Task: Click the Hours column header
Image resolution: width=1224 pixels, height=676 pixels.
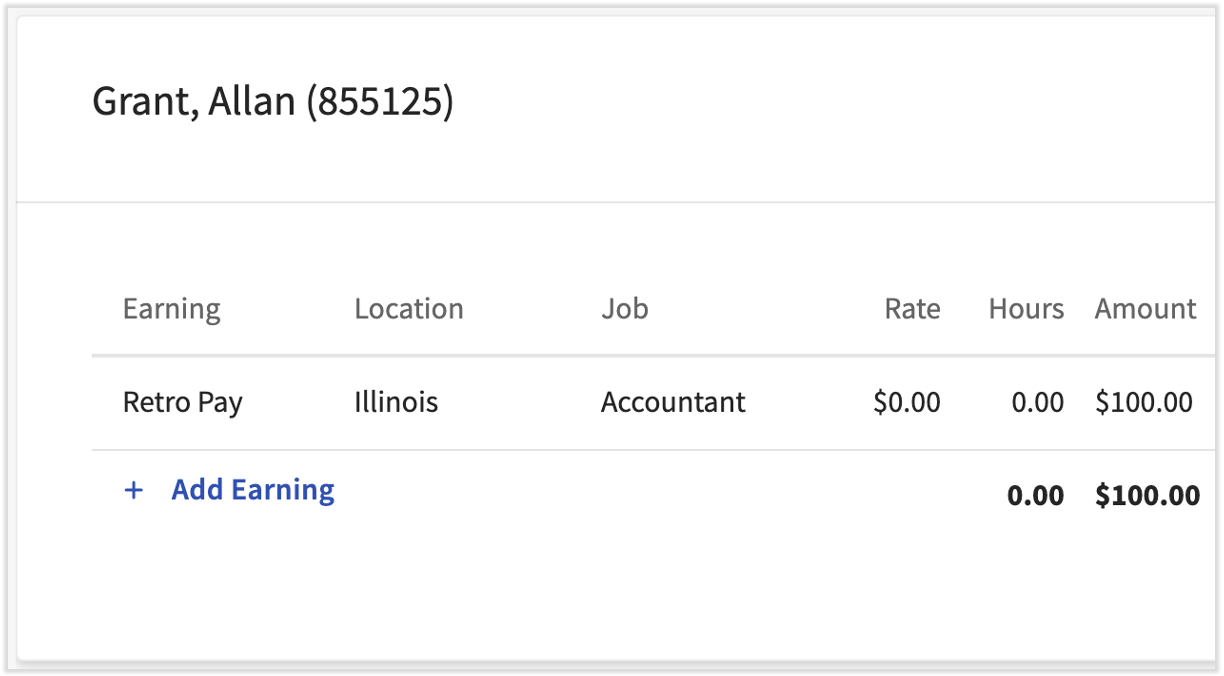Action: (1026, 309)
